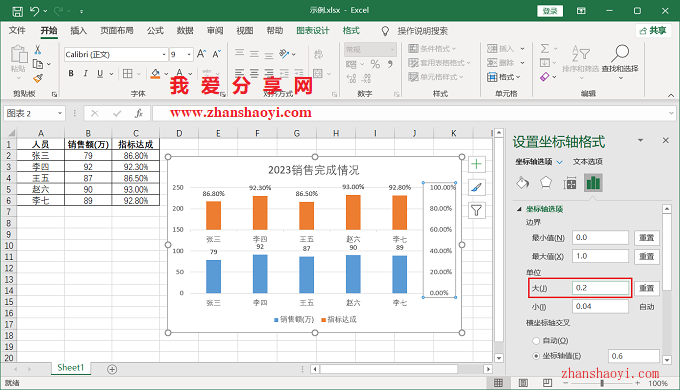Screen dimensions: 680x390
Task: Increase font size with larger A icon
Action: [201, 54]
